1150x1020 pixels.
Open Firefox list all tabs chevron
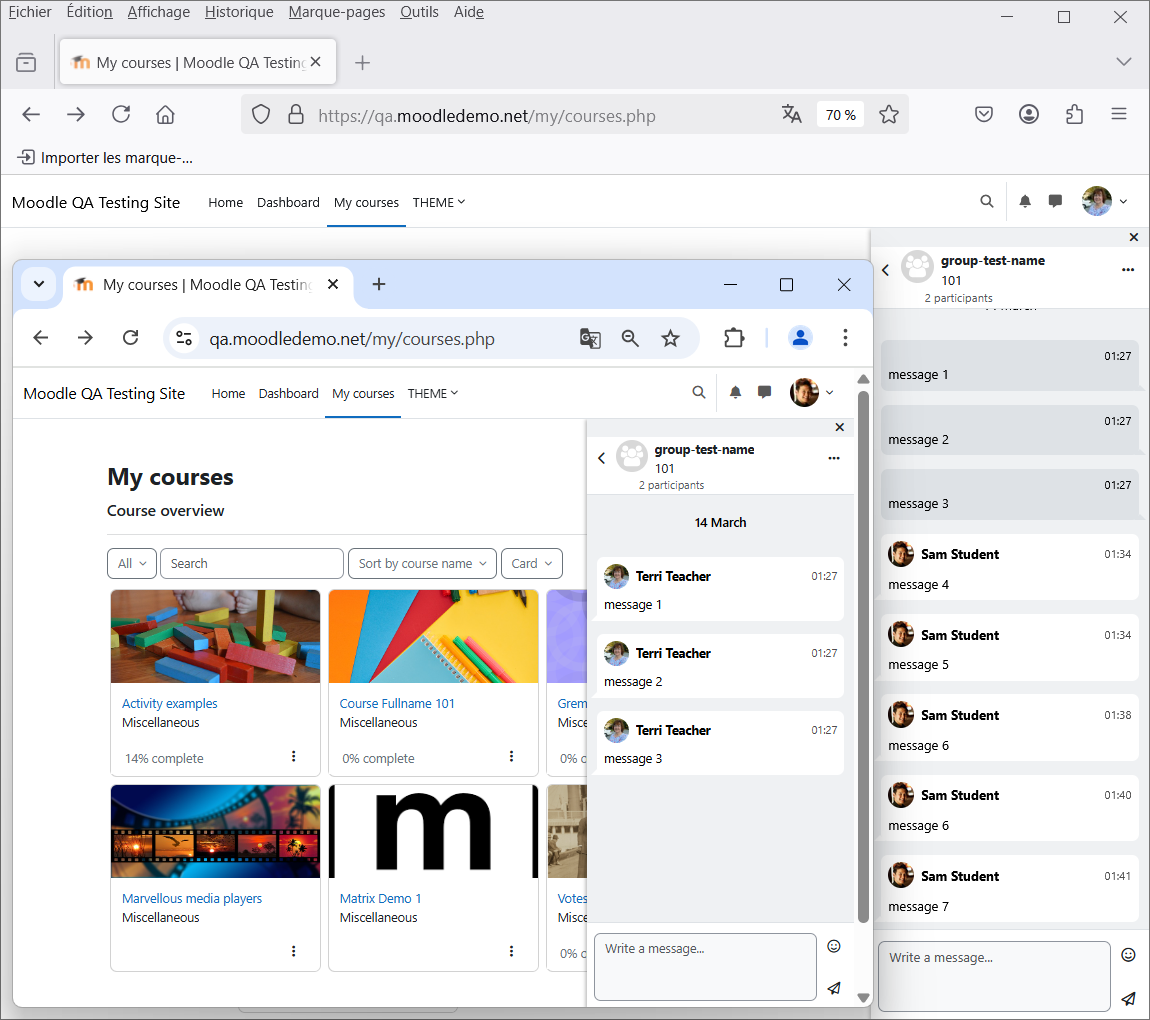tap(1123, 62)
